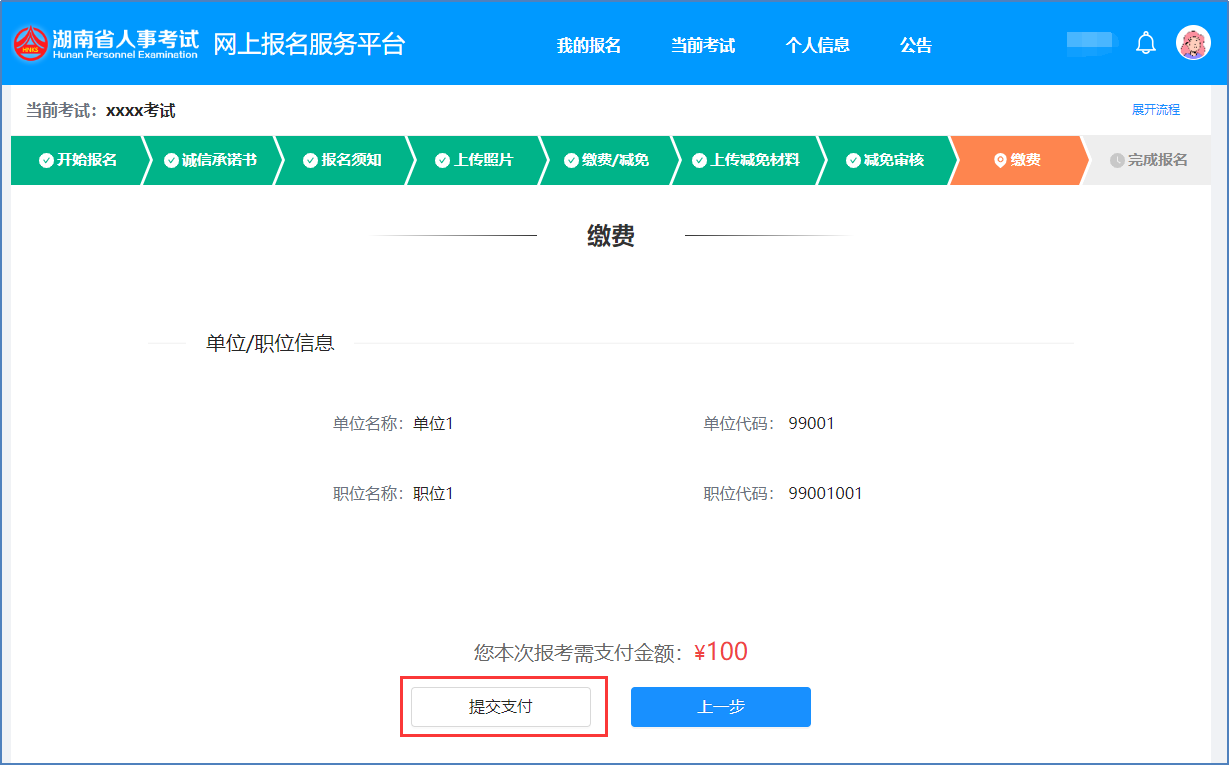Click the checkmark icon on 开始报名 step
This screenshot has width=1229, height=765.
pyautogui.click(x=46, y=161)
